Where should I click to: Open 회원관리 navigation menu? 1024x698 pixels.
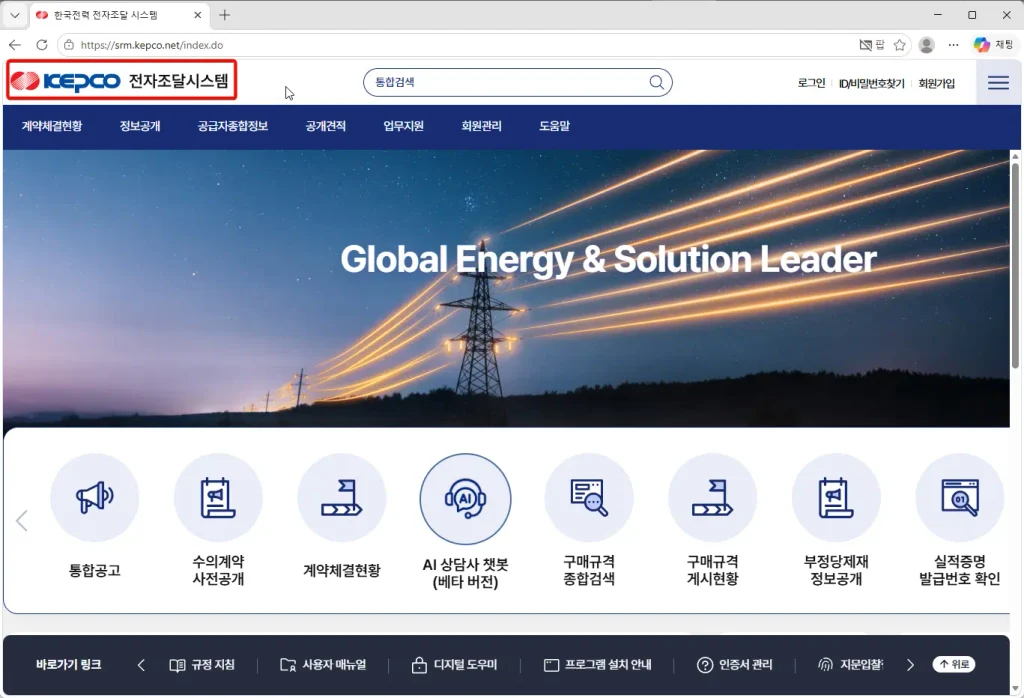481,126
